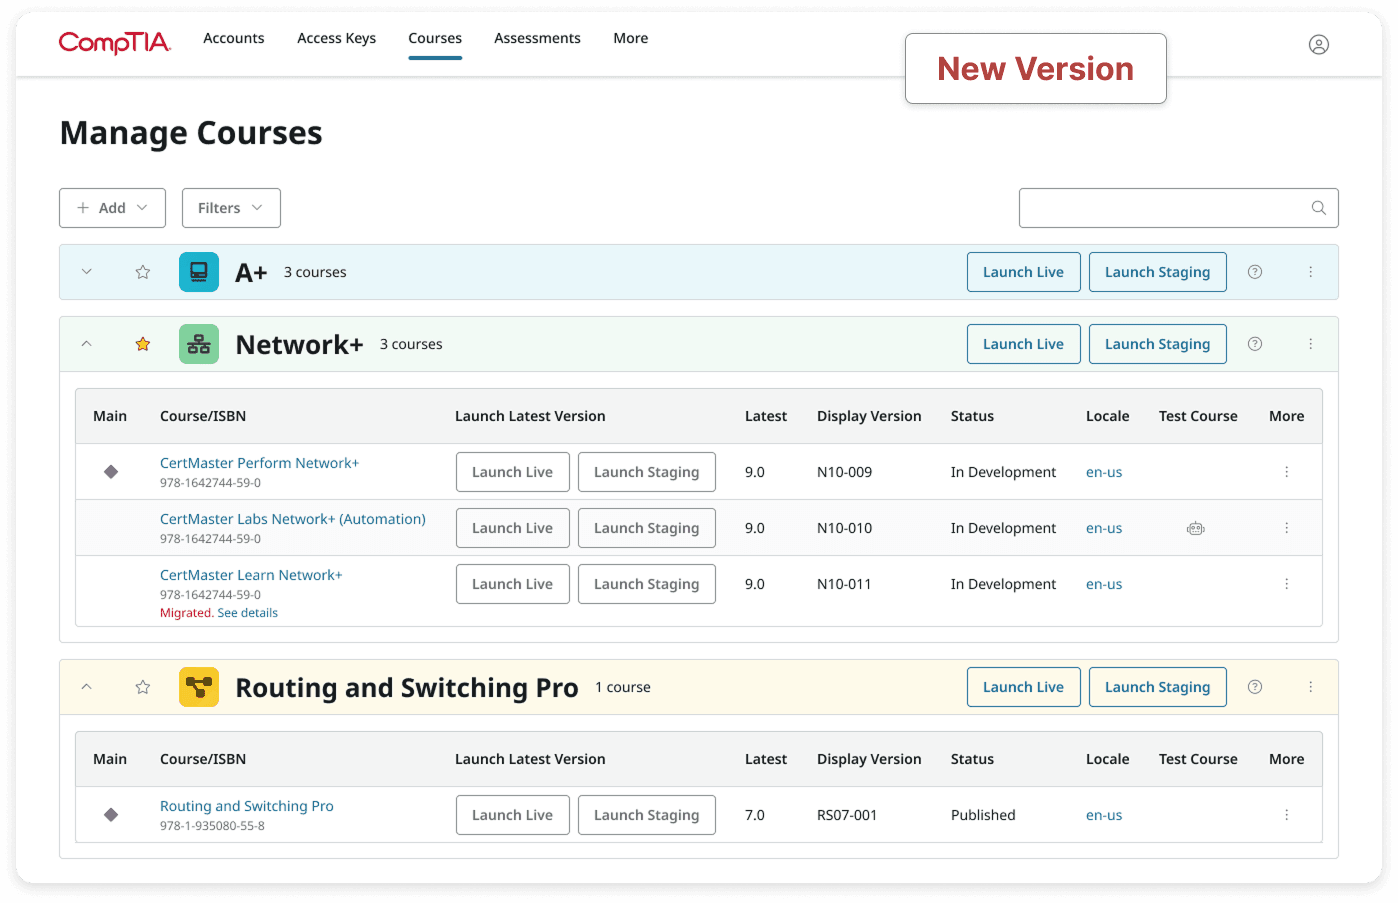The height and width of the screenshot is (903, 1398).
Task: Click the Display Version column header in Network+ table
Action: tap(869, 416)
